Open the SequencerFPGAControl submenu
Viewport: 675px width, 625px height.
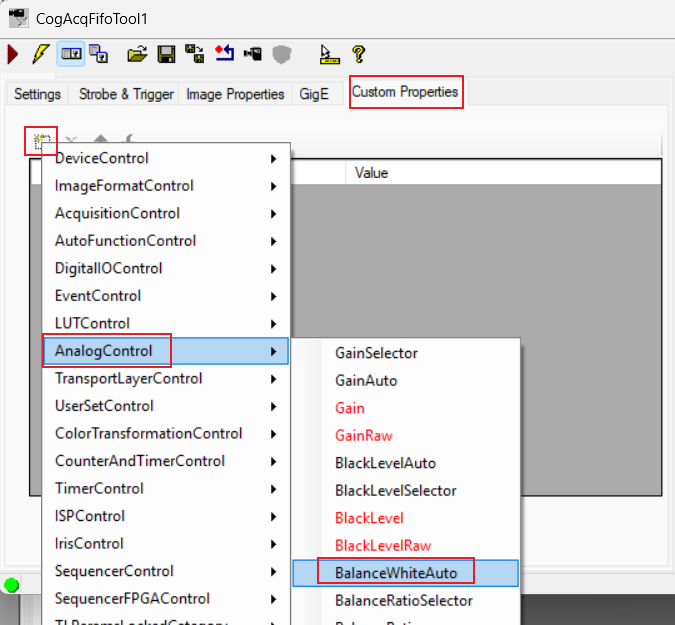point(166,599)
